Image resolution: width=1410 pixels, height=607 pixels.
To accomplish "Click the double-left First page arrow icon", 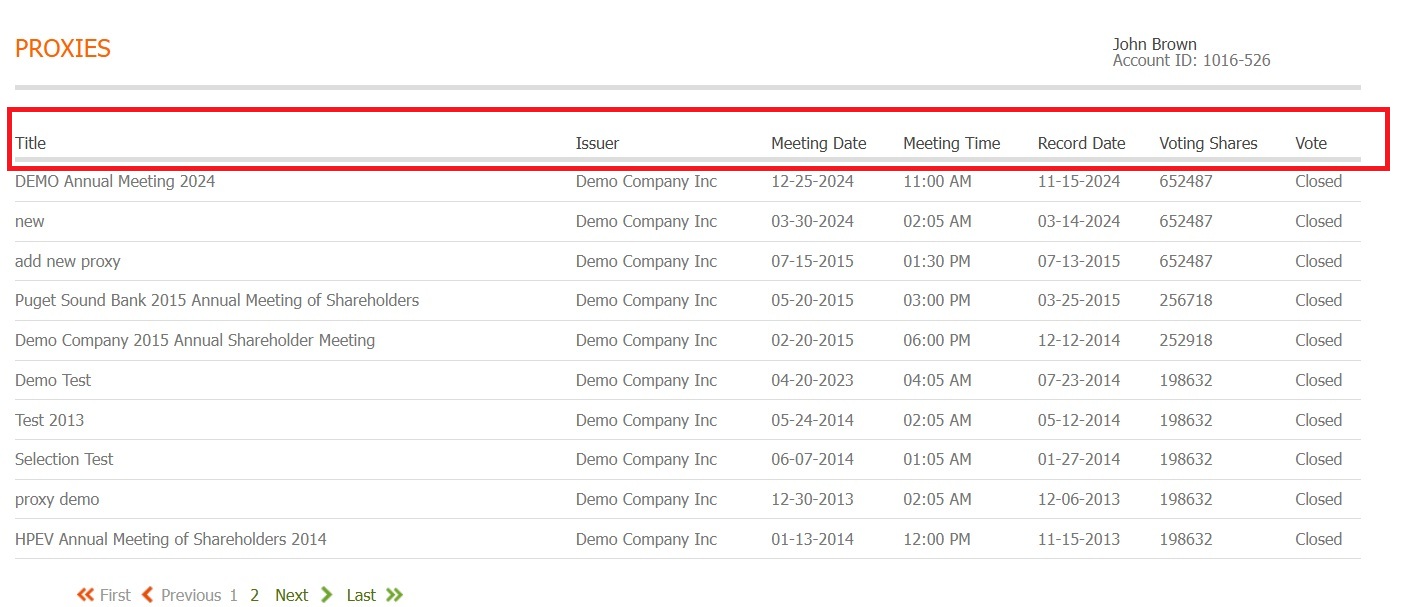I will pyautogui.click(x=86, y=595).
